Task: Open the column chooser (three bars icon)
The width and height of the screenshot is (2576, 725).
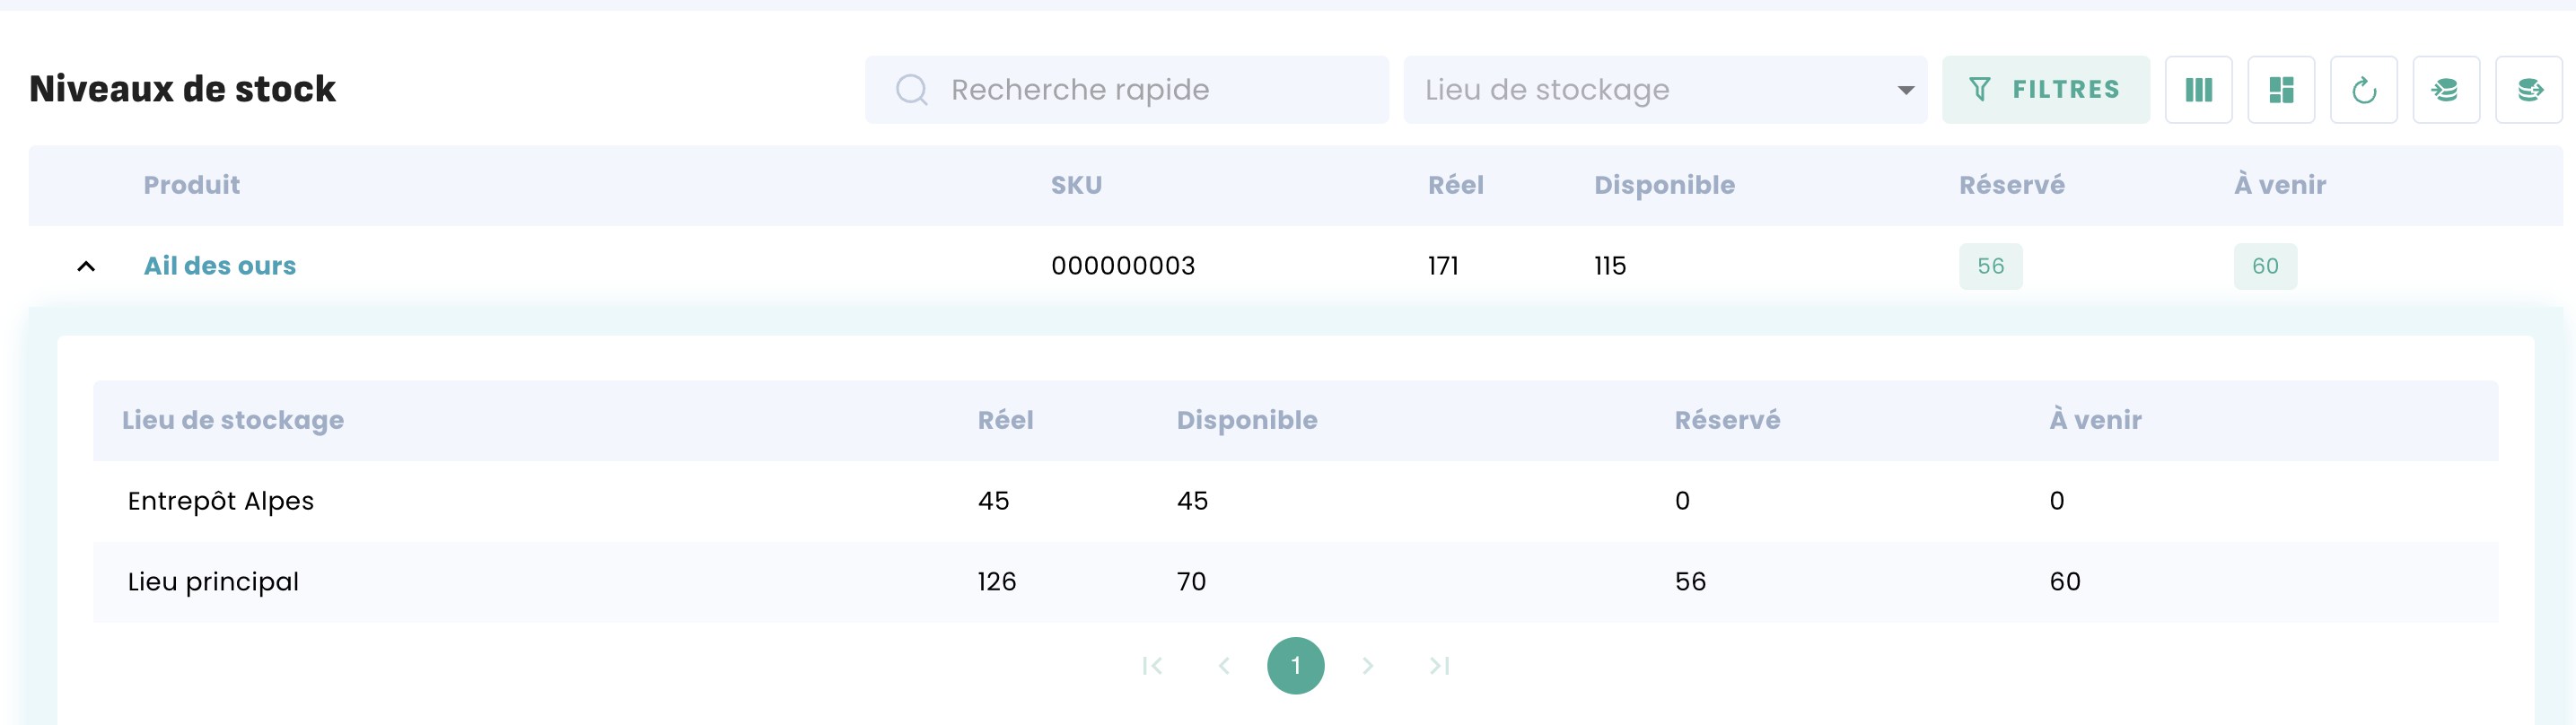Action: click(2198, 90)
